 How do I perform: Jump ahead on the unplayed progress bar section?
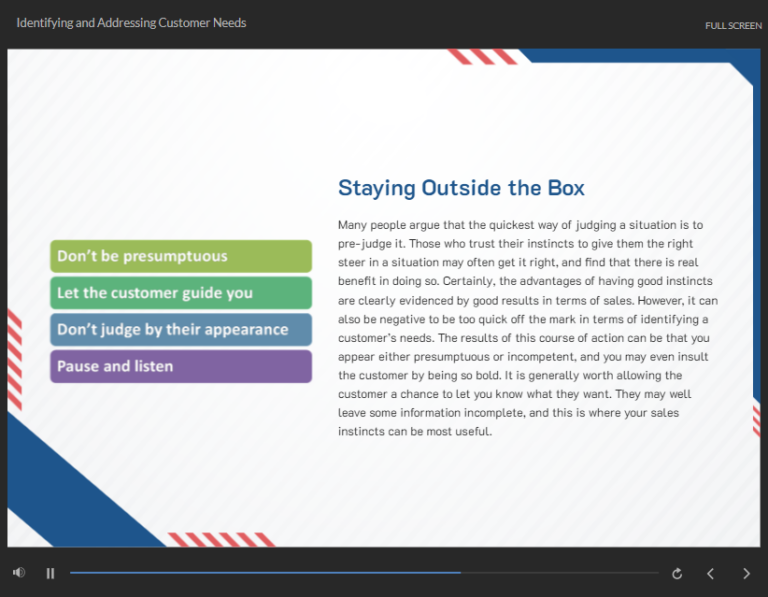pyautogui.click(x=560, y=573)
